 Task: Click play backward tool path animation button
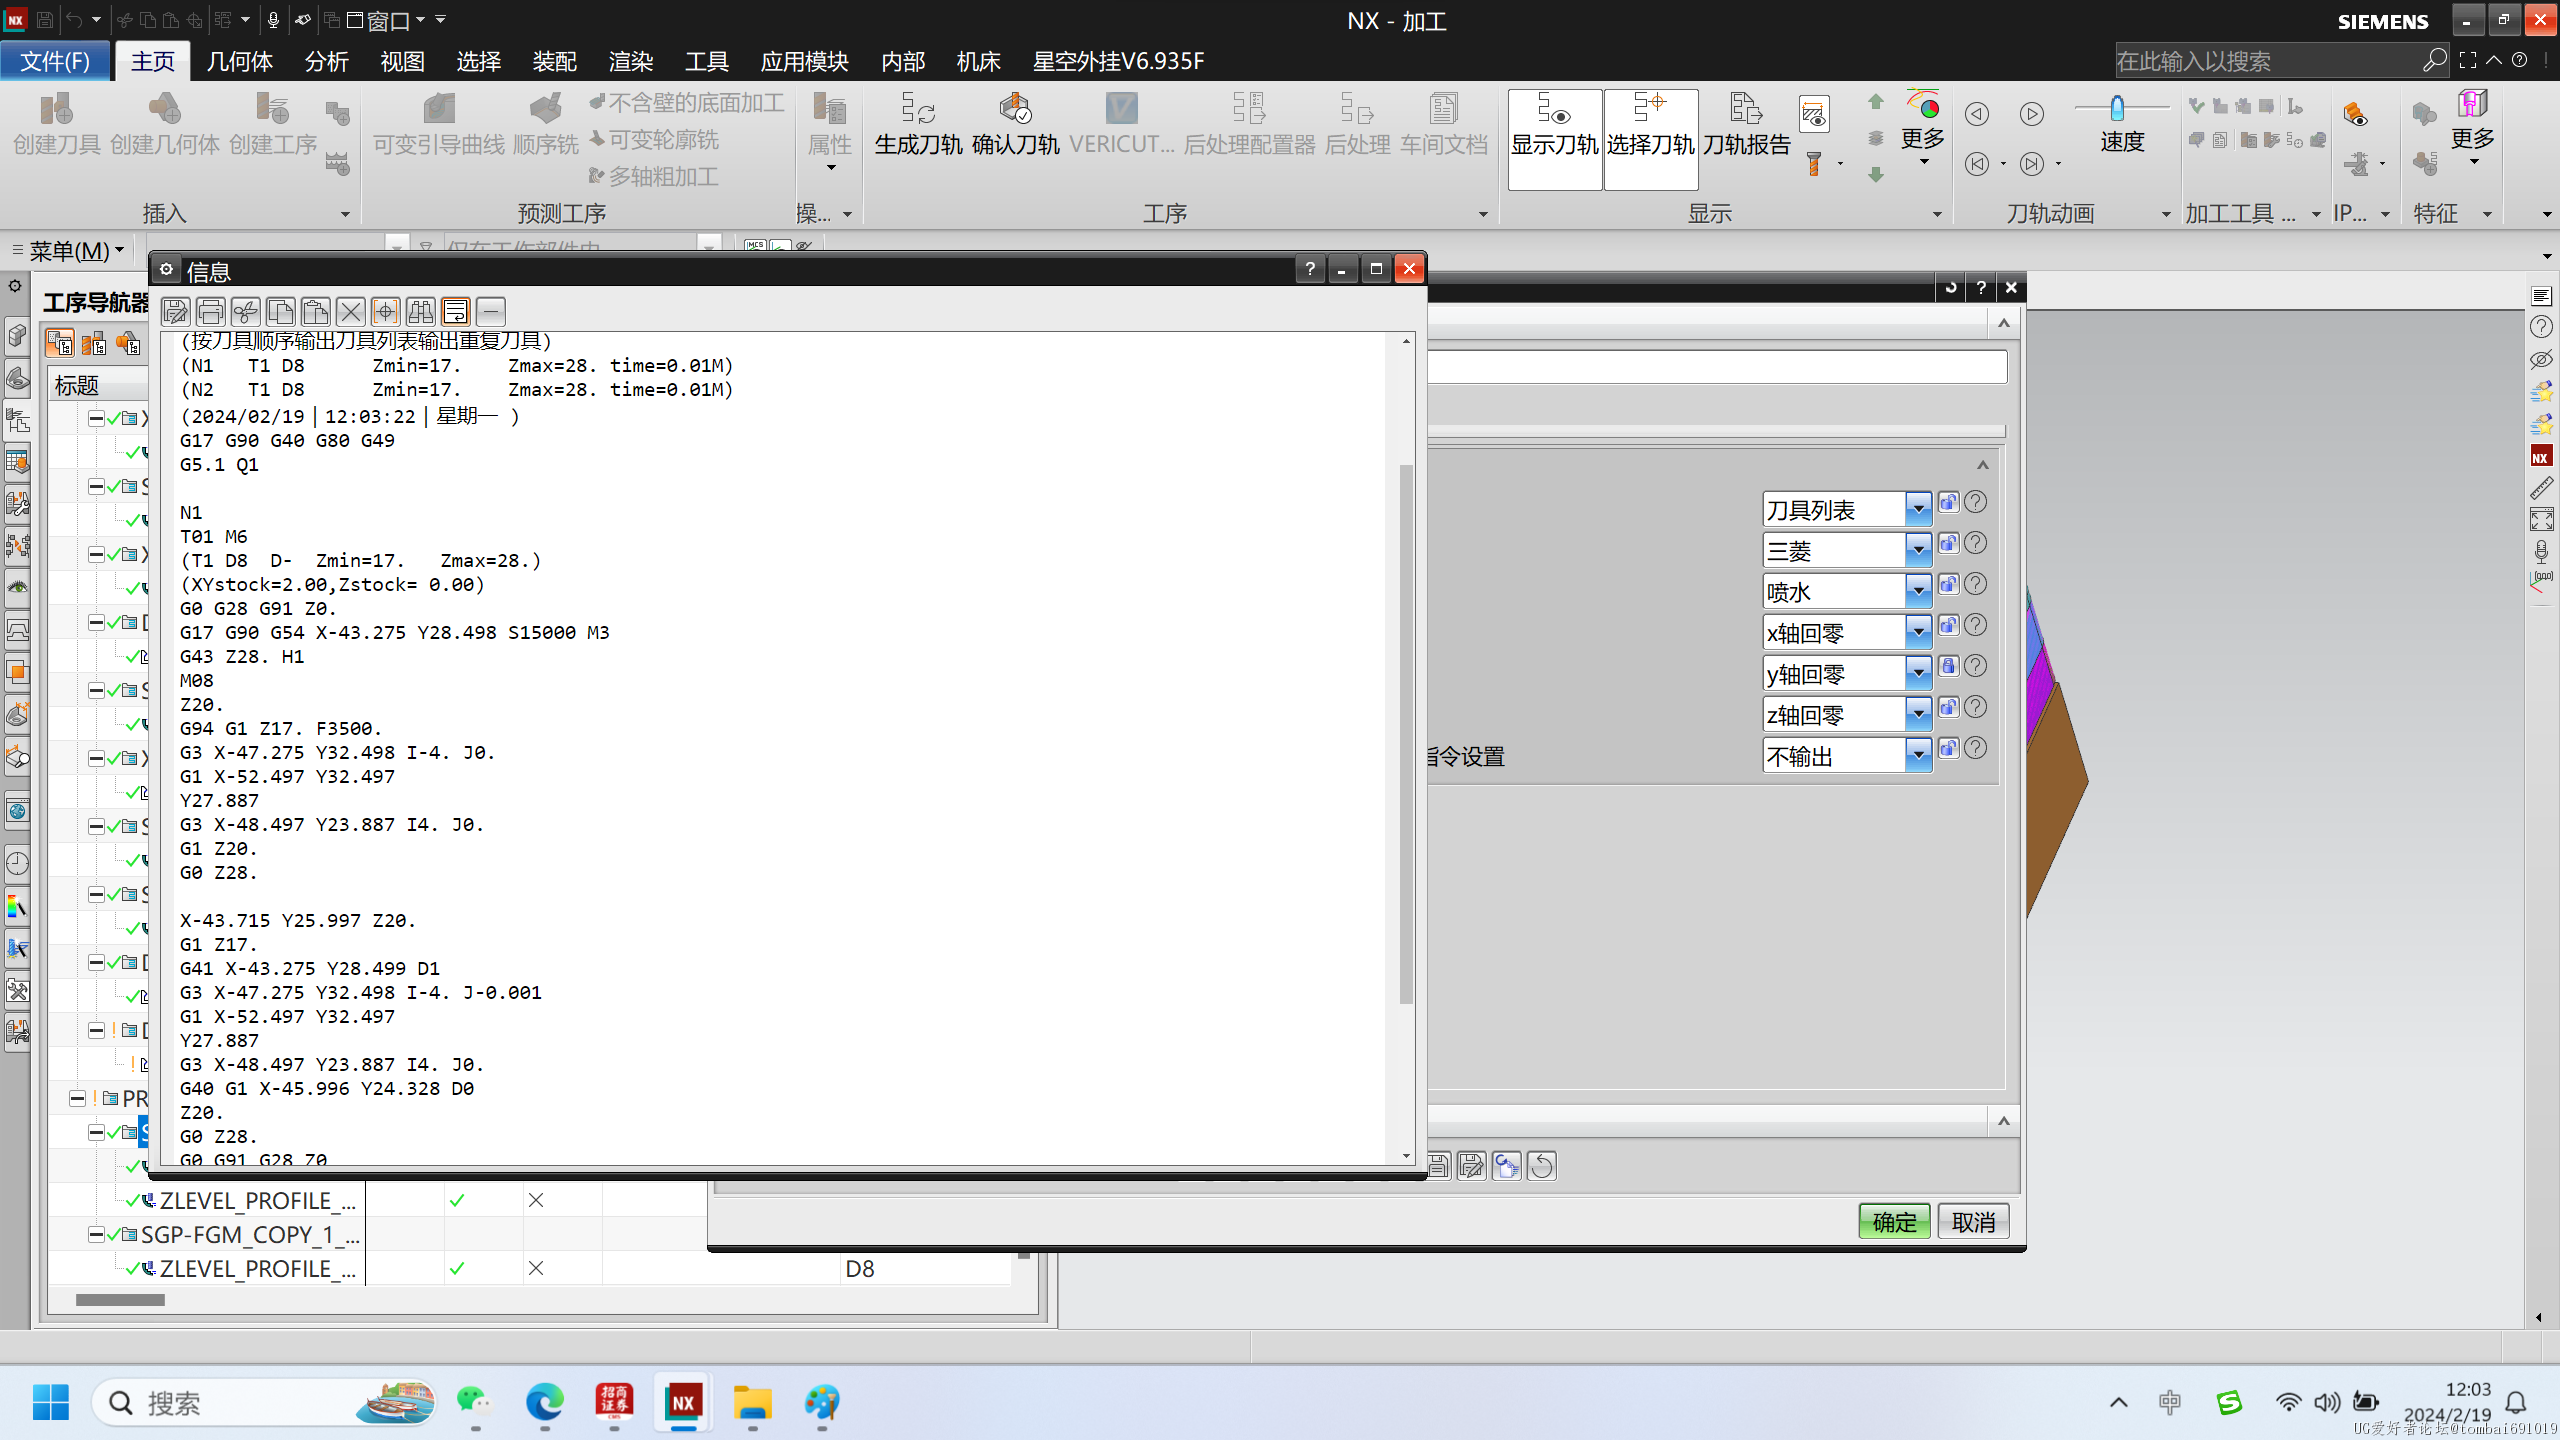click(1977, 114)
